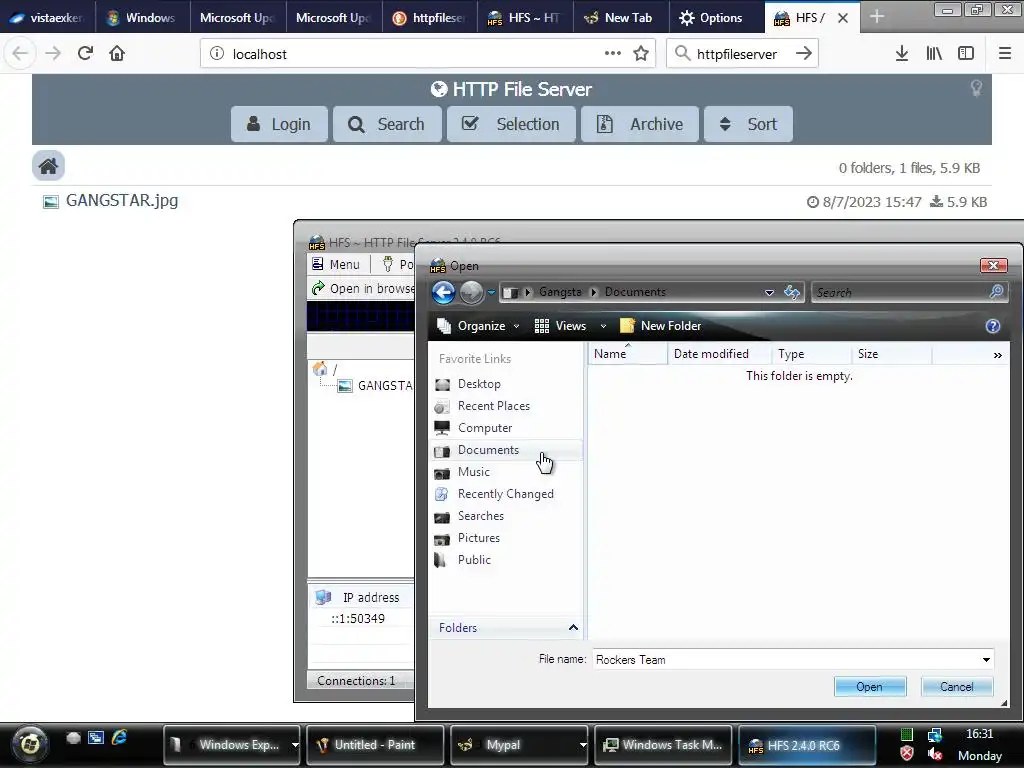Viewport: 1024px width, 768px height.
Task: Show site information for localhost
Action: pos(217,54)
